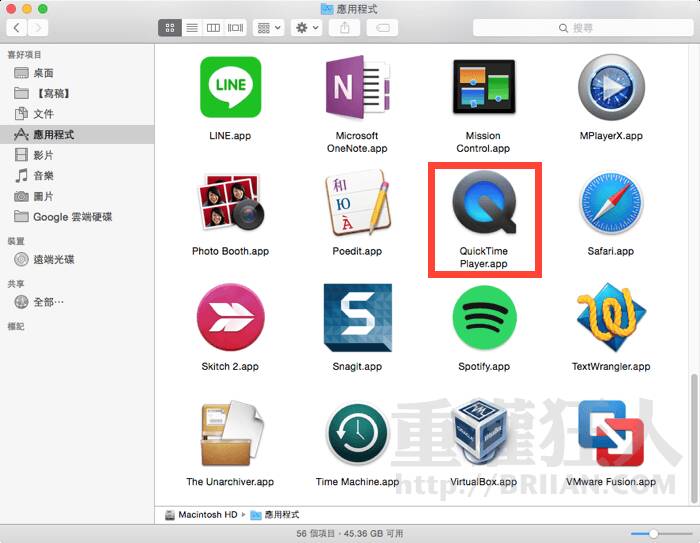This screenshot has height=543, width=700.
Task: Click the MPlayerX.app icon
Action: click(x=611, y=88)
